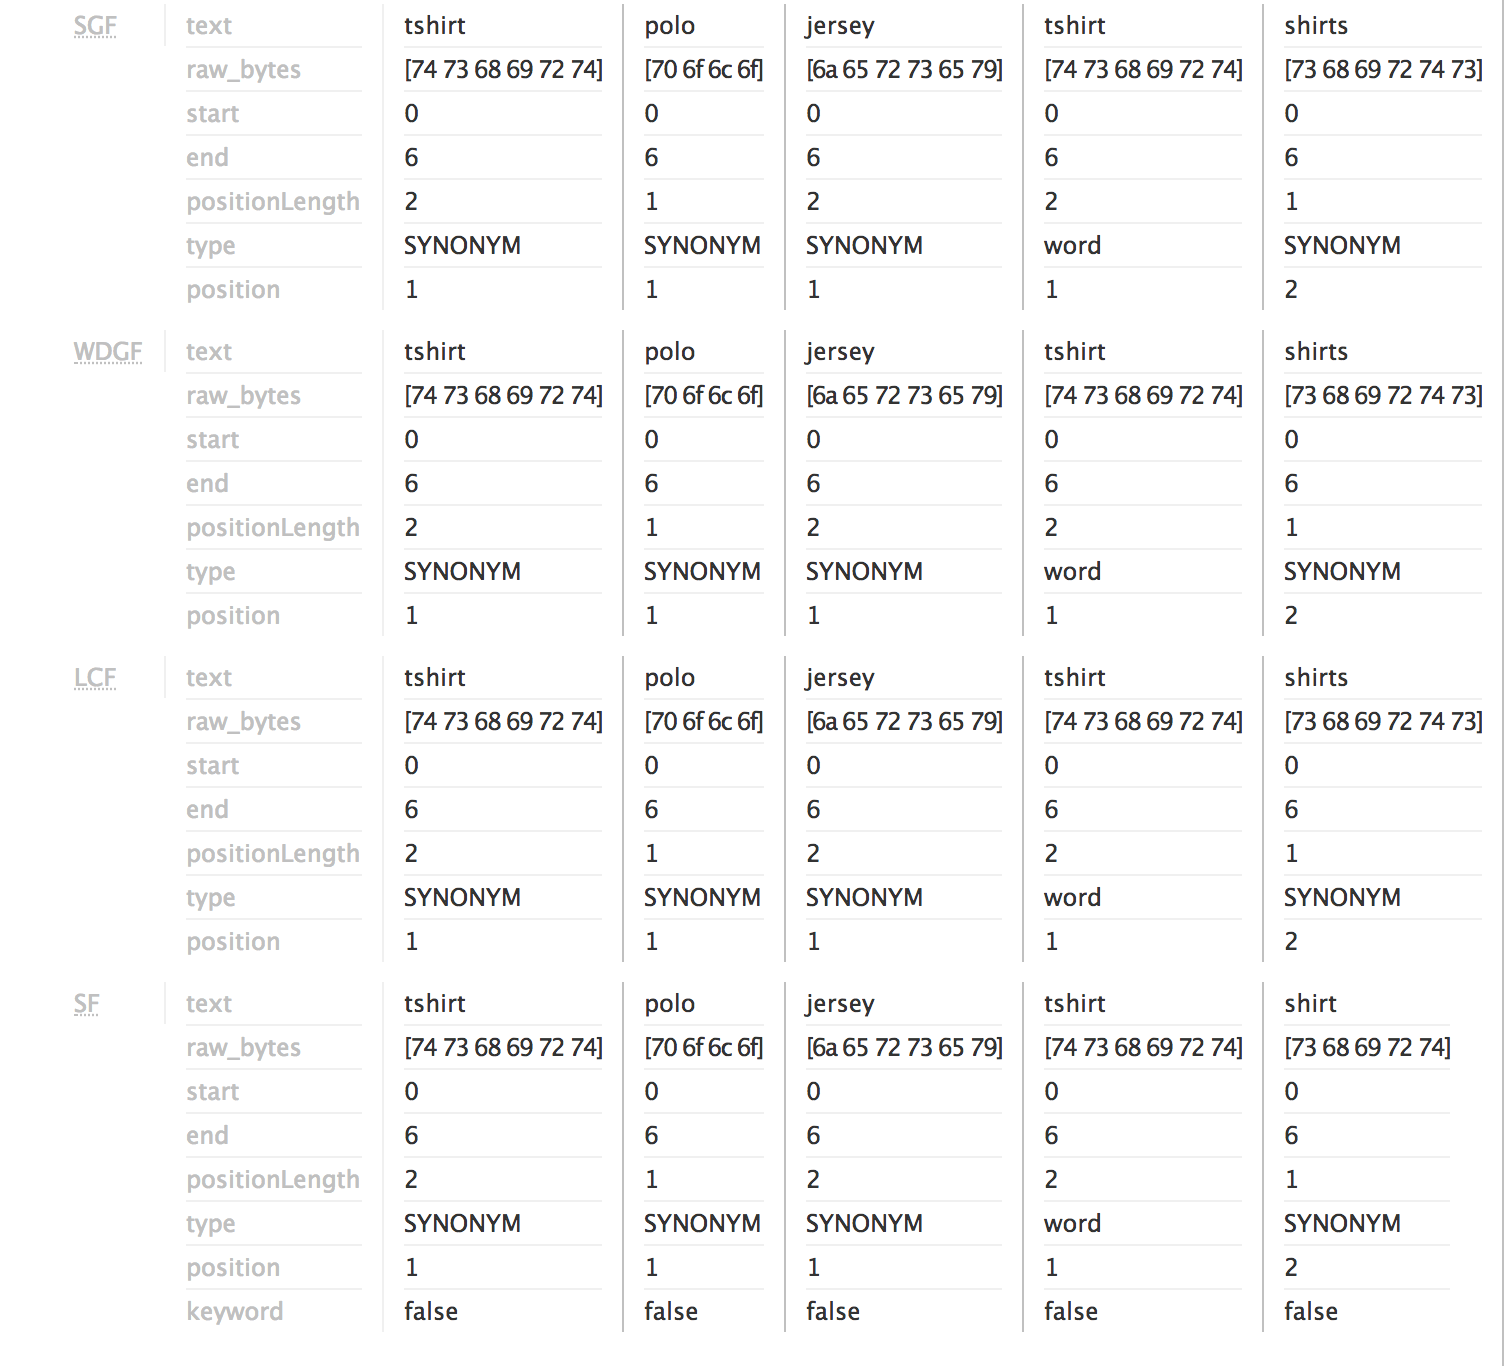Click the LCF filter abbreviation label
Image resolution: width=1504 pixels, height=1366 pixels.
[95, 677]
